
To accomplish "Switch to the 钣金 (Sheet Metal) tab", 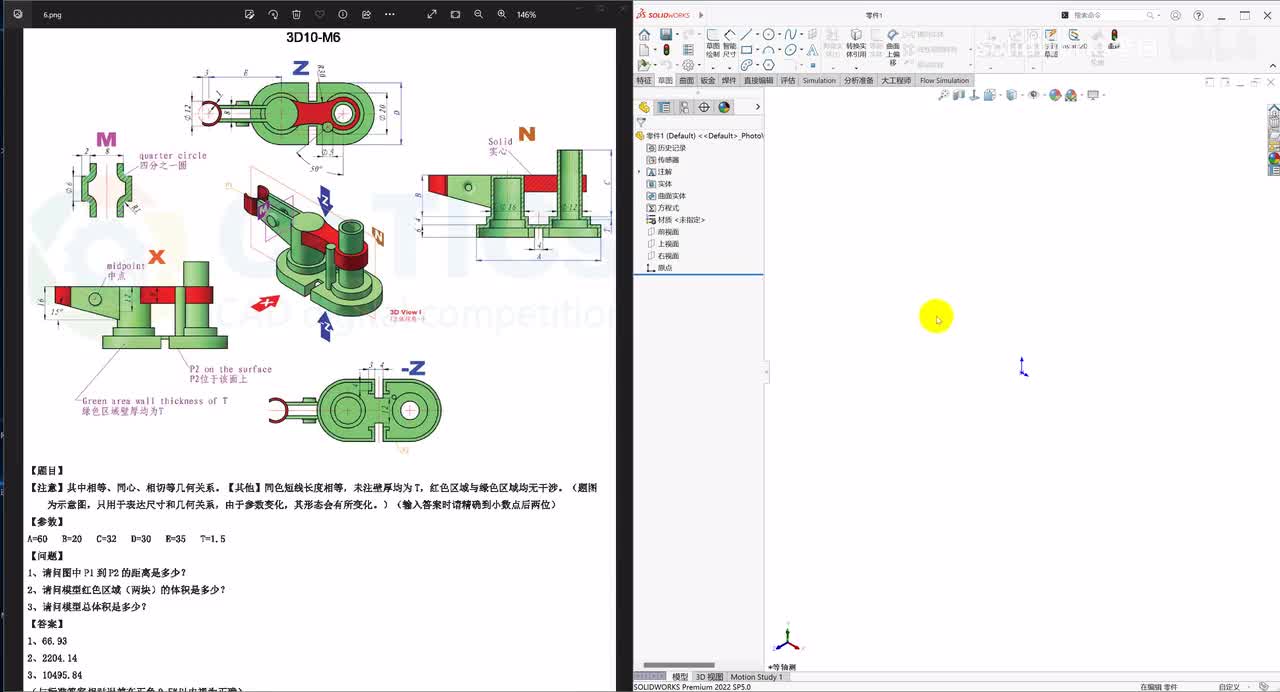I will 708,80.
